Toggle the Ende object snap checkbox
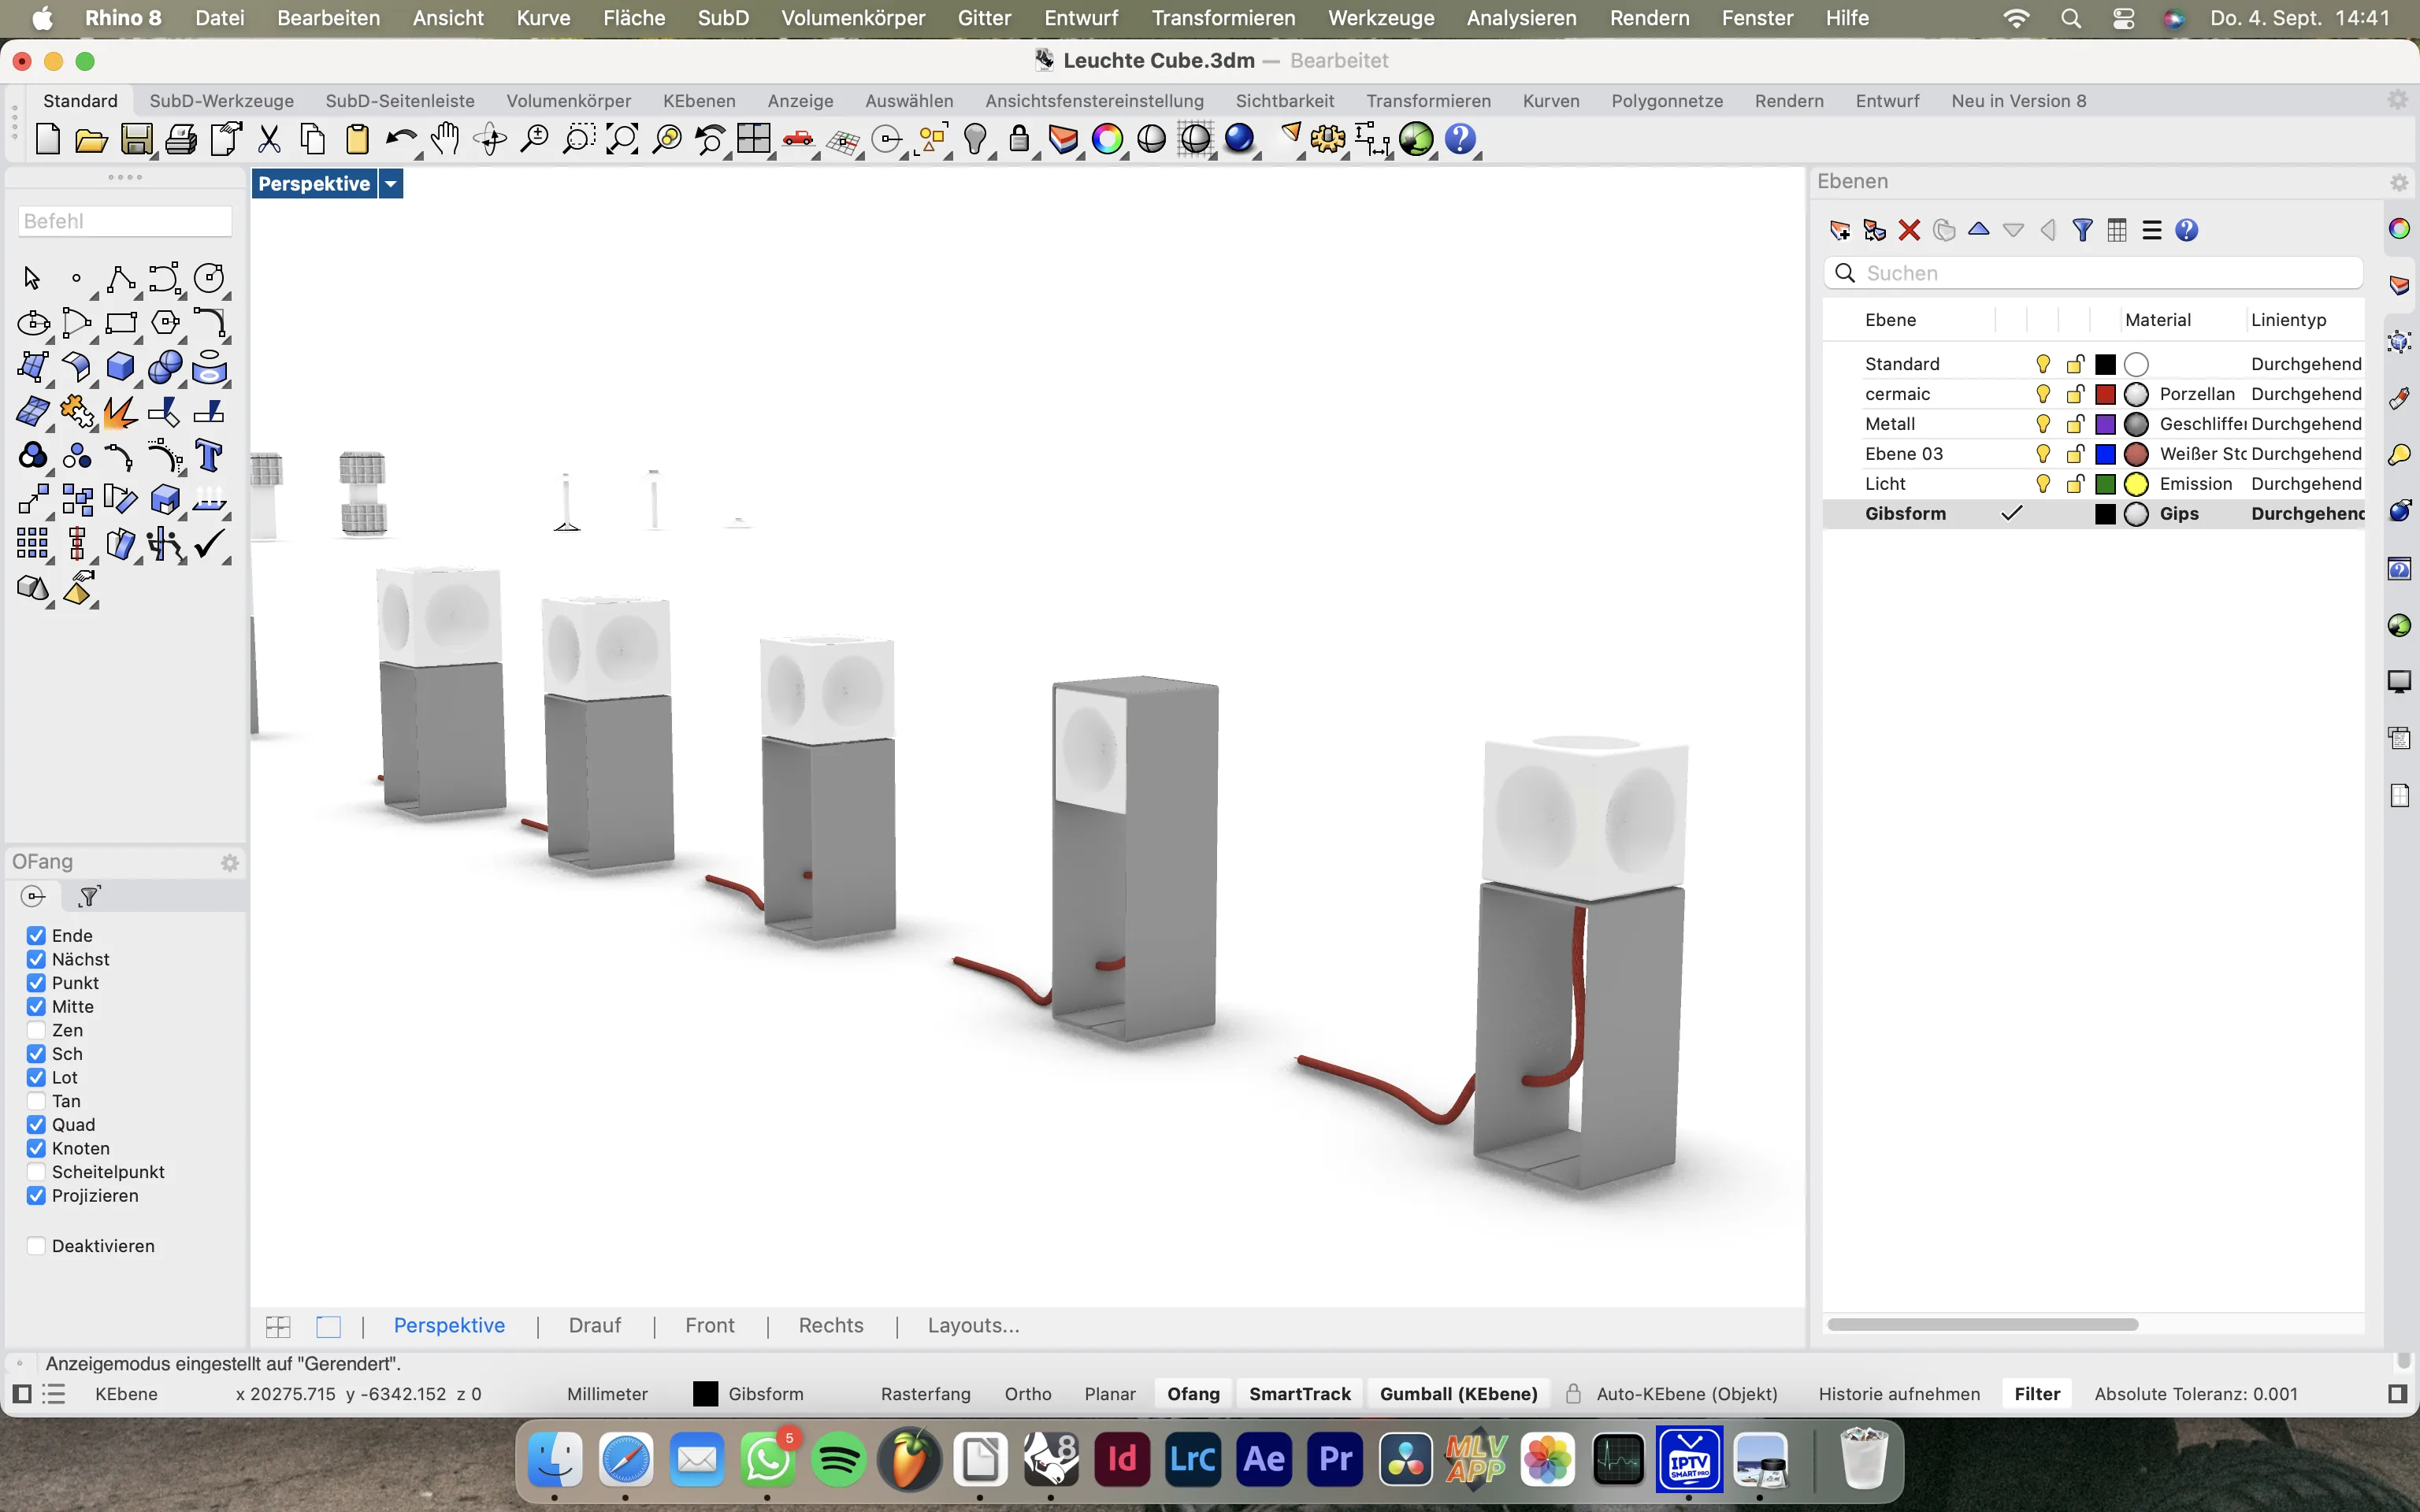2420x1512 pixels. pos(36,936)
